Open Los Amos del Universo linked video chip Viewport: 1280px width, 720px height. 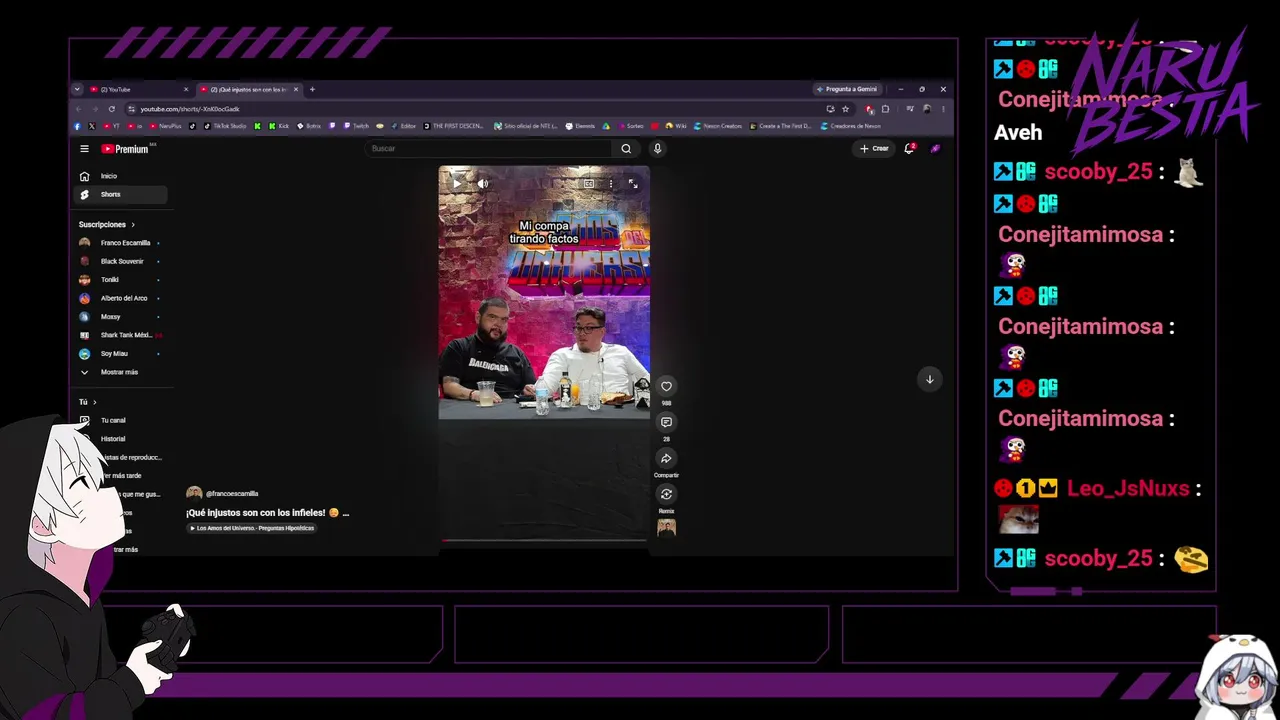252,528
